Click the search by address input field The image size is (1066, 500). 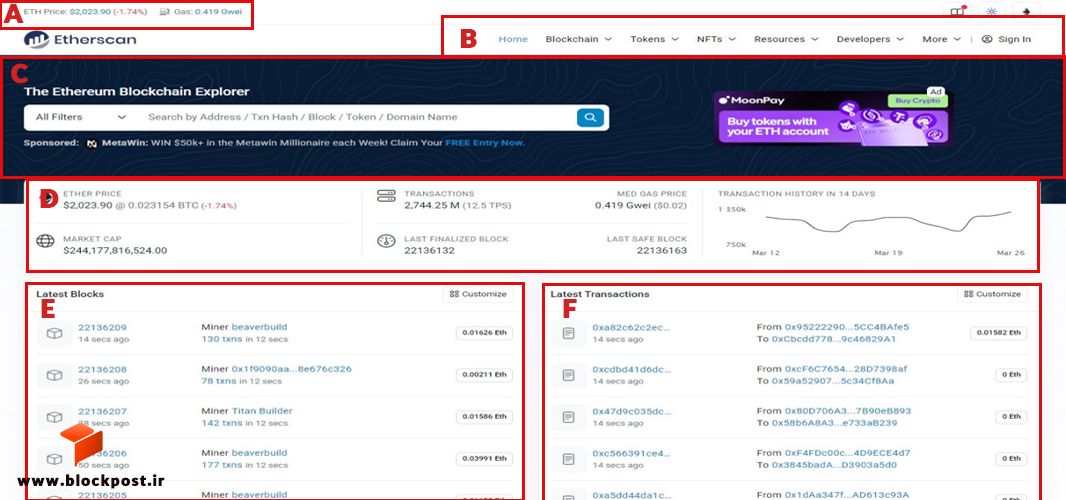coord(357,117)
